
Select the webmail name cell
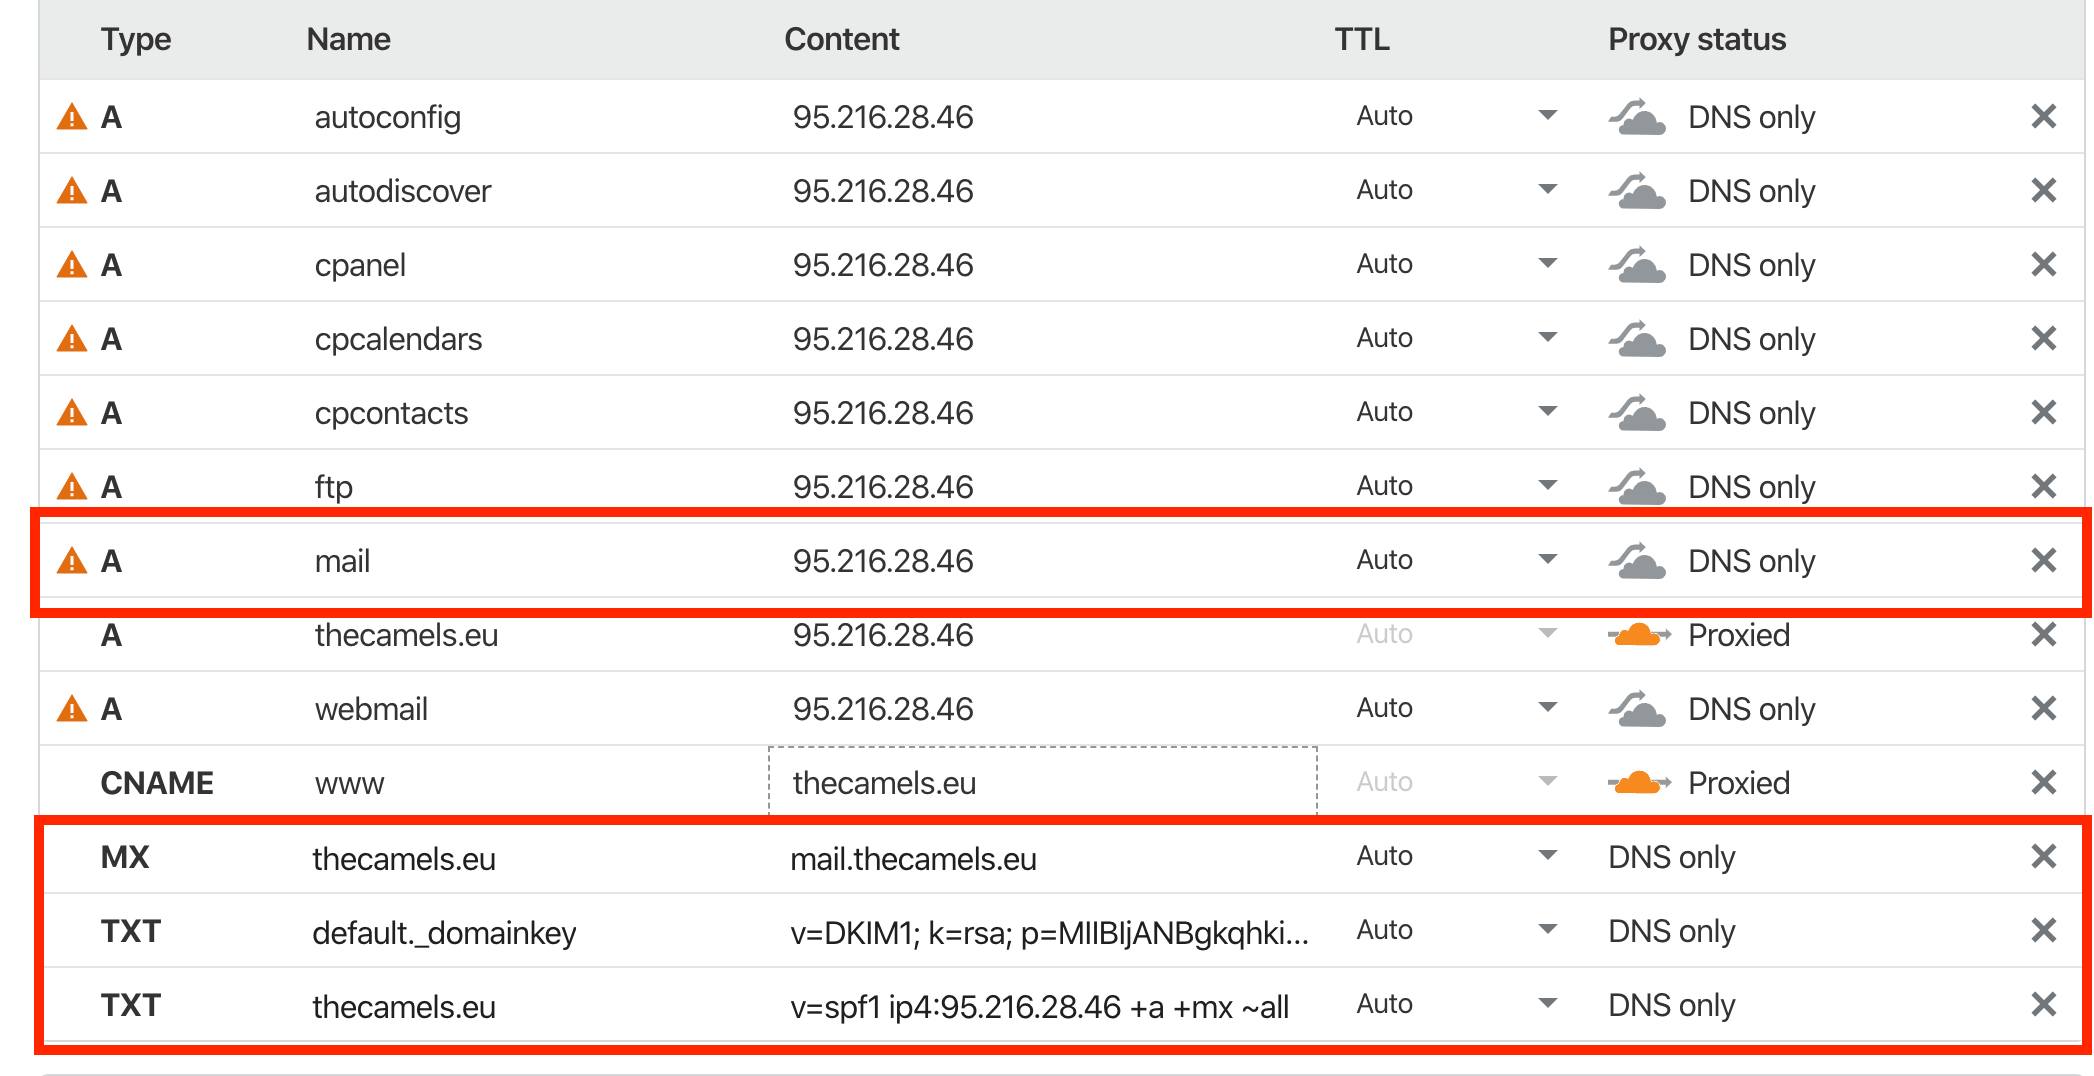[371, 709]
